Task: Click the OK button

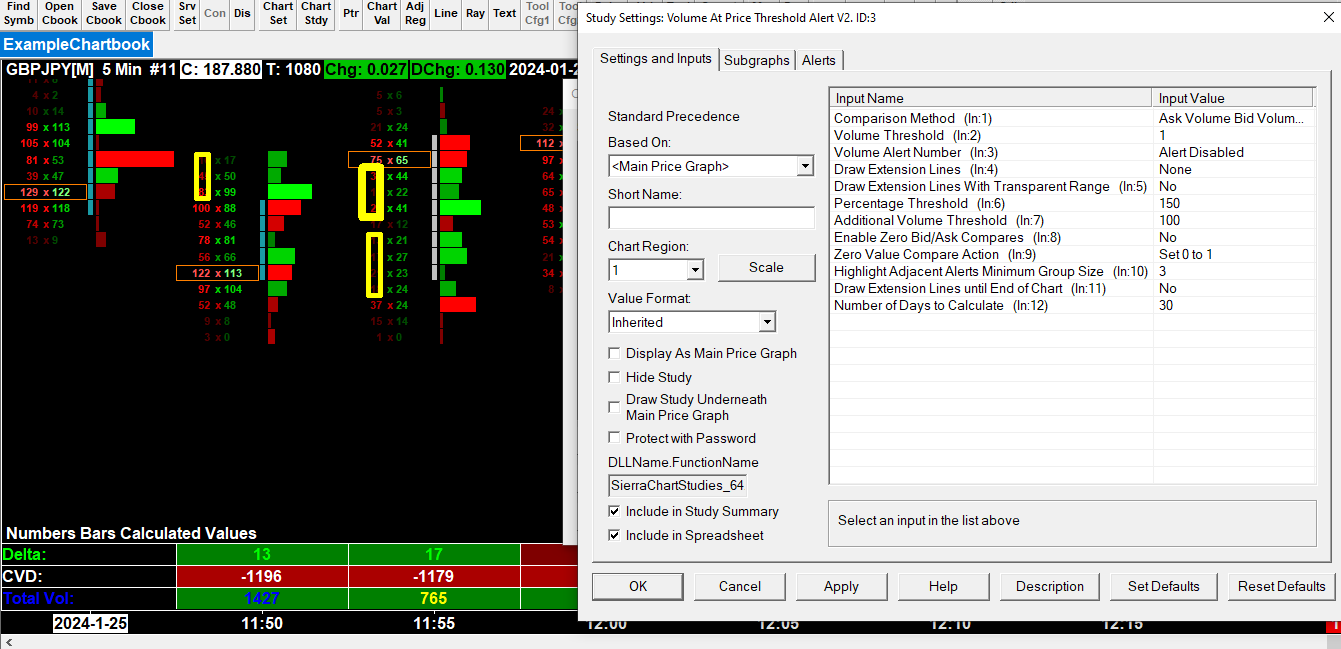Action: coord(638,586)
